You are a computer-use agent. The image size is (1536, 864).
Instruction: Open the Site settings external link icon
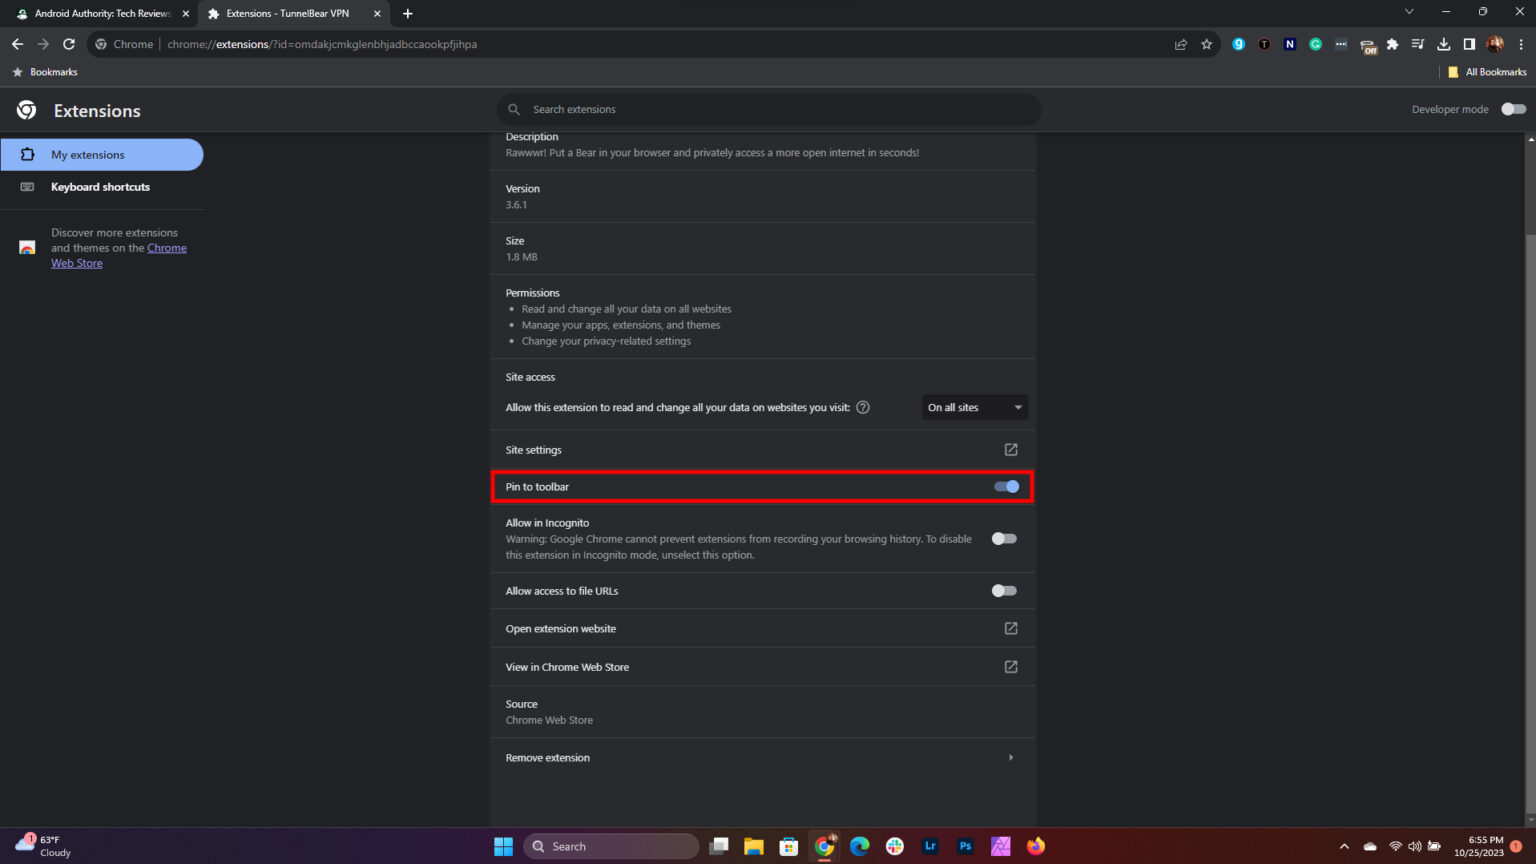click(1010, 449)
